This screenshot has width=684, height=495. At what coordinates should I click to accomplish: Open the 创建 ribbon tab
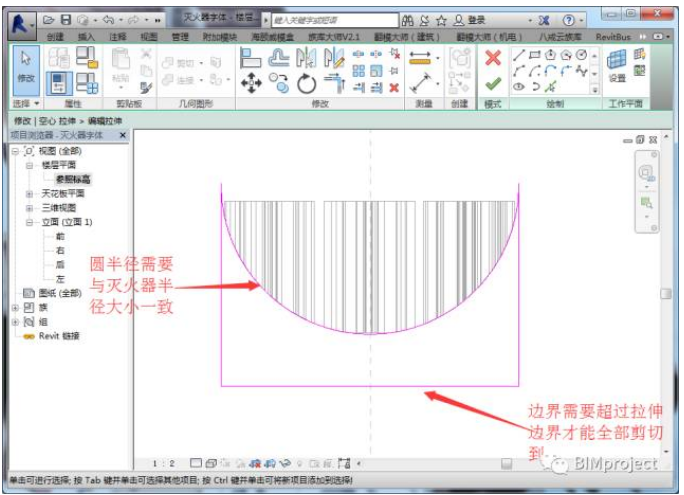(55, 36)
